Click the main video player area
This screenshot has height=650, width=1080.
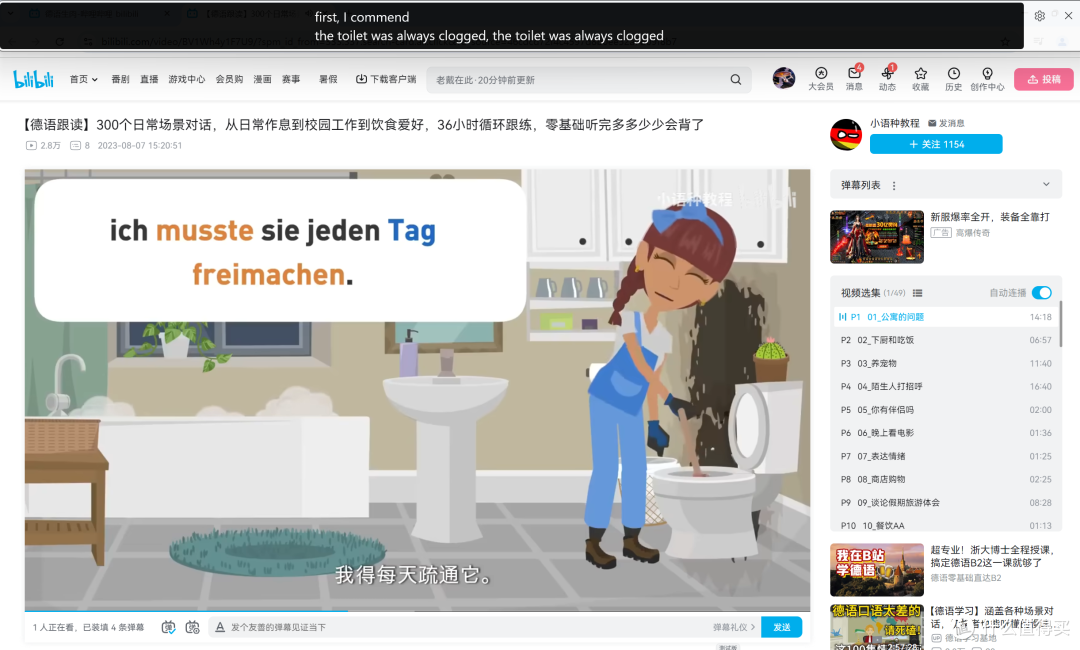[x=417, y=389]
